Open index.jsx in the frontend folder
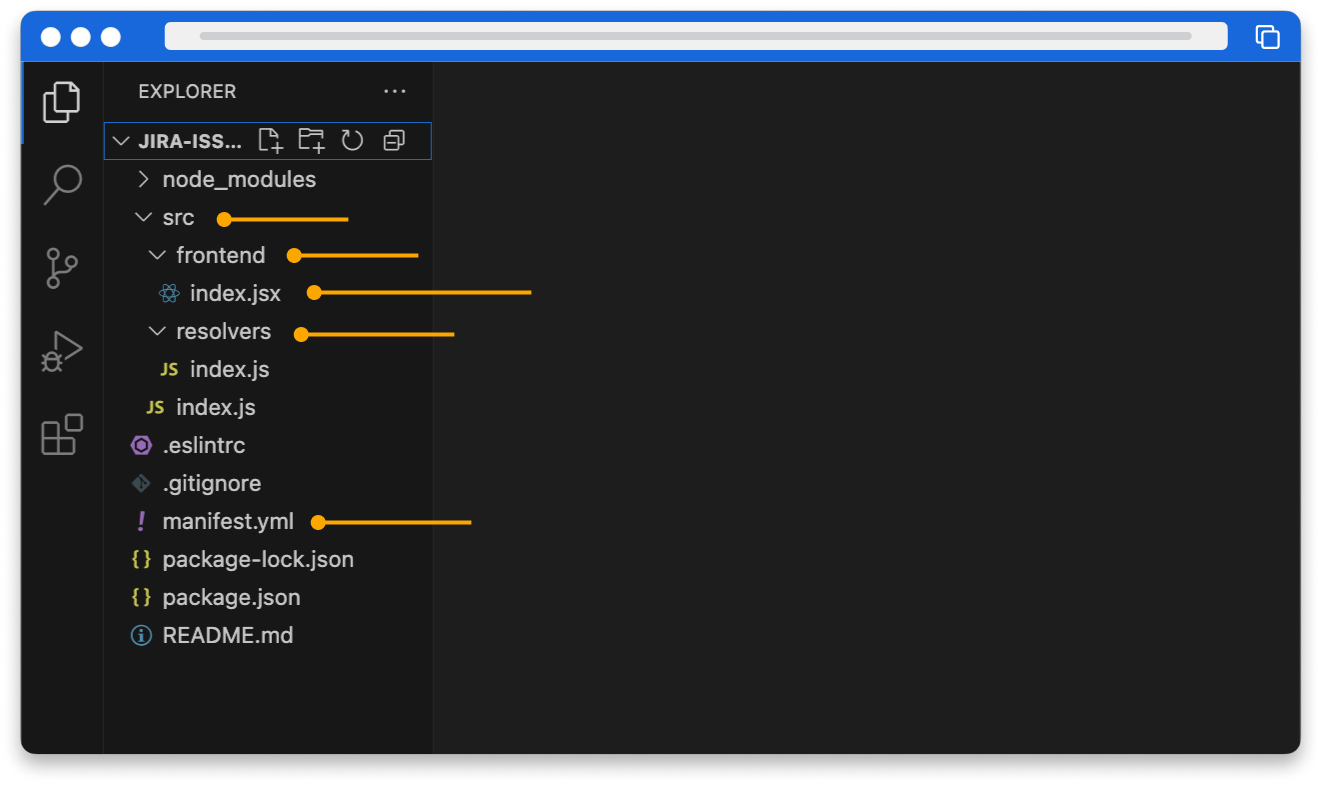The height and width of the screenshot is (785, 1322). click(235, 294)
